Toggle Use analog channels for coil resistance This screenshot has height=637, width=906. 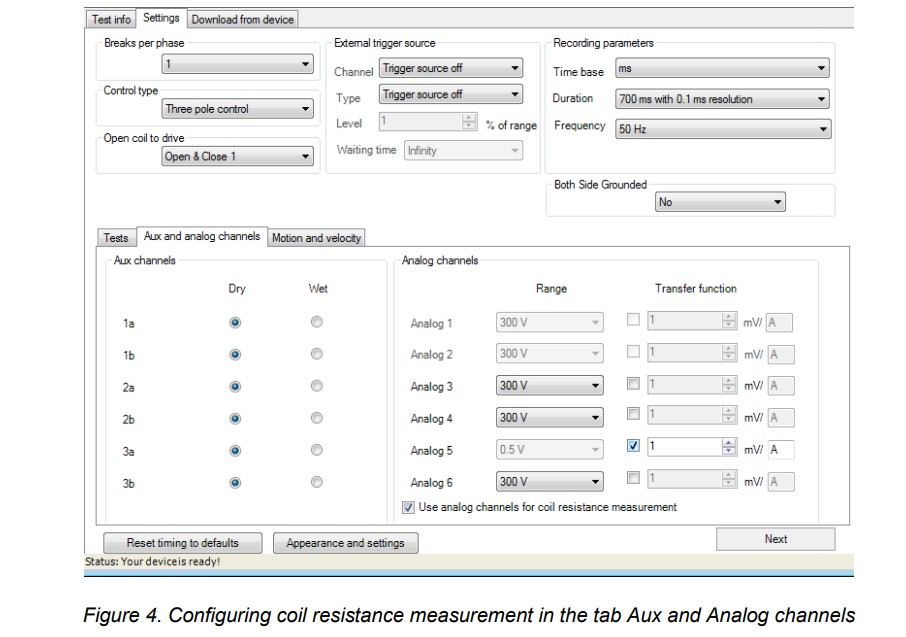(408, 507)
